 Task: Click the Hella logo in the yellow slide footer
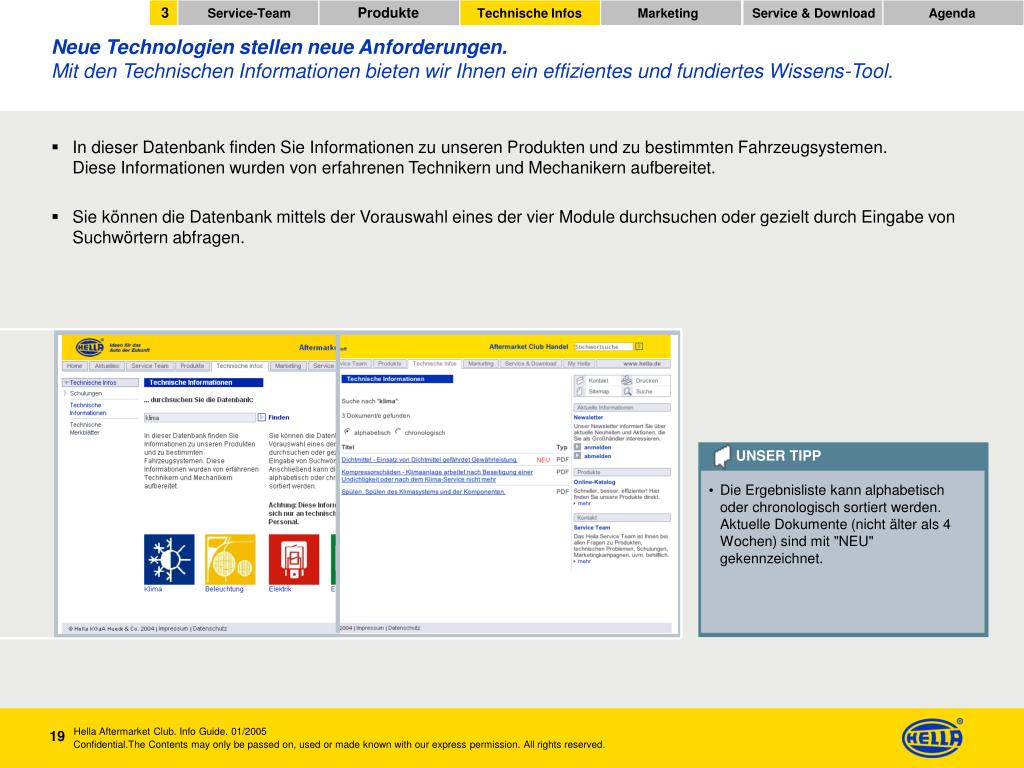coord(932,738)
